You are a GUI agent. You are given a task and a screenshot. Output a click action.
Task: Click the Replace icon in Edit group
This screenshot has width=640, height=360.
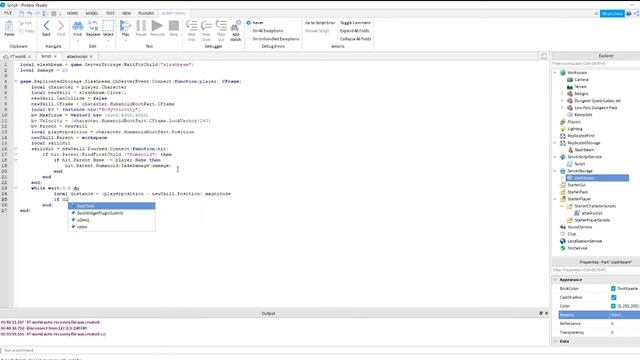tap(93, 26)
